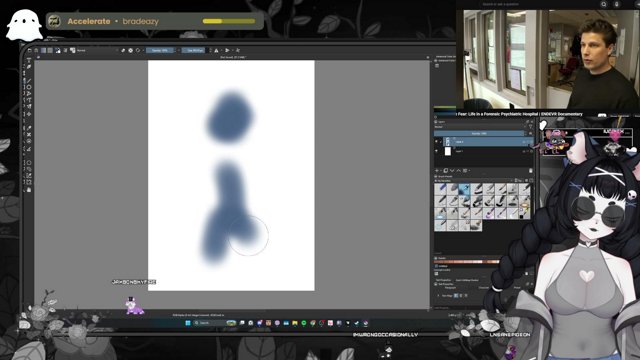Open the brush presets chooser icon
Image resolution: width=640 pixels, height=360 pixels.
click(x=72, y=50)
